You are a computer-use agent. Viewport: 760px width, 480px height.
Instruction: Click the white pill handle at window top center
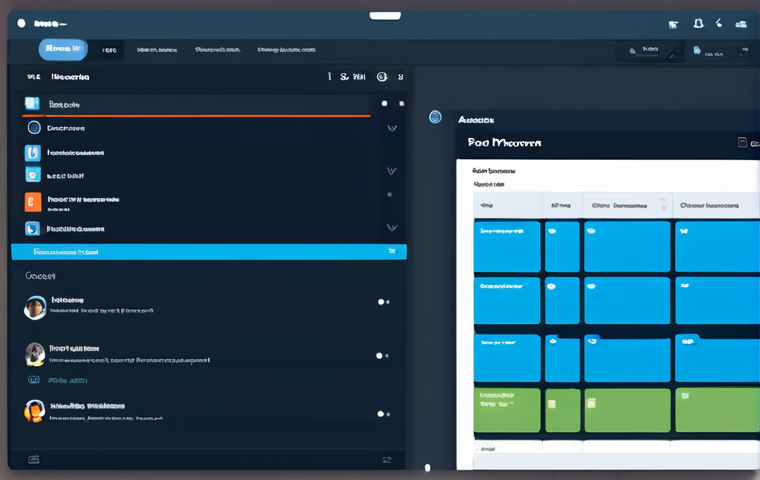click(x=385, y=16)
